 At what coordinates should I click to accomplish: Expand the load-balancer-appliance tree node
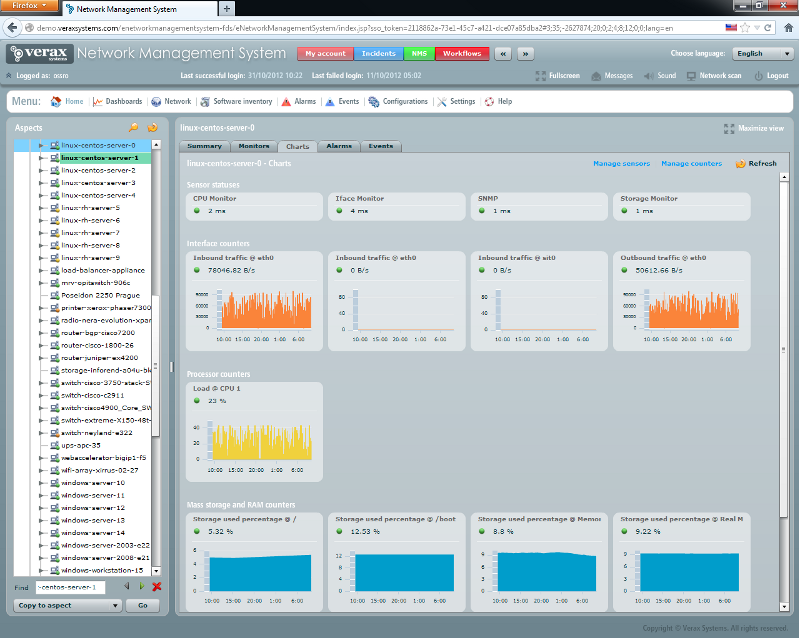coord(41,270)
